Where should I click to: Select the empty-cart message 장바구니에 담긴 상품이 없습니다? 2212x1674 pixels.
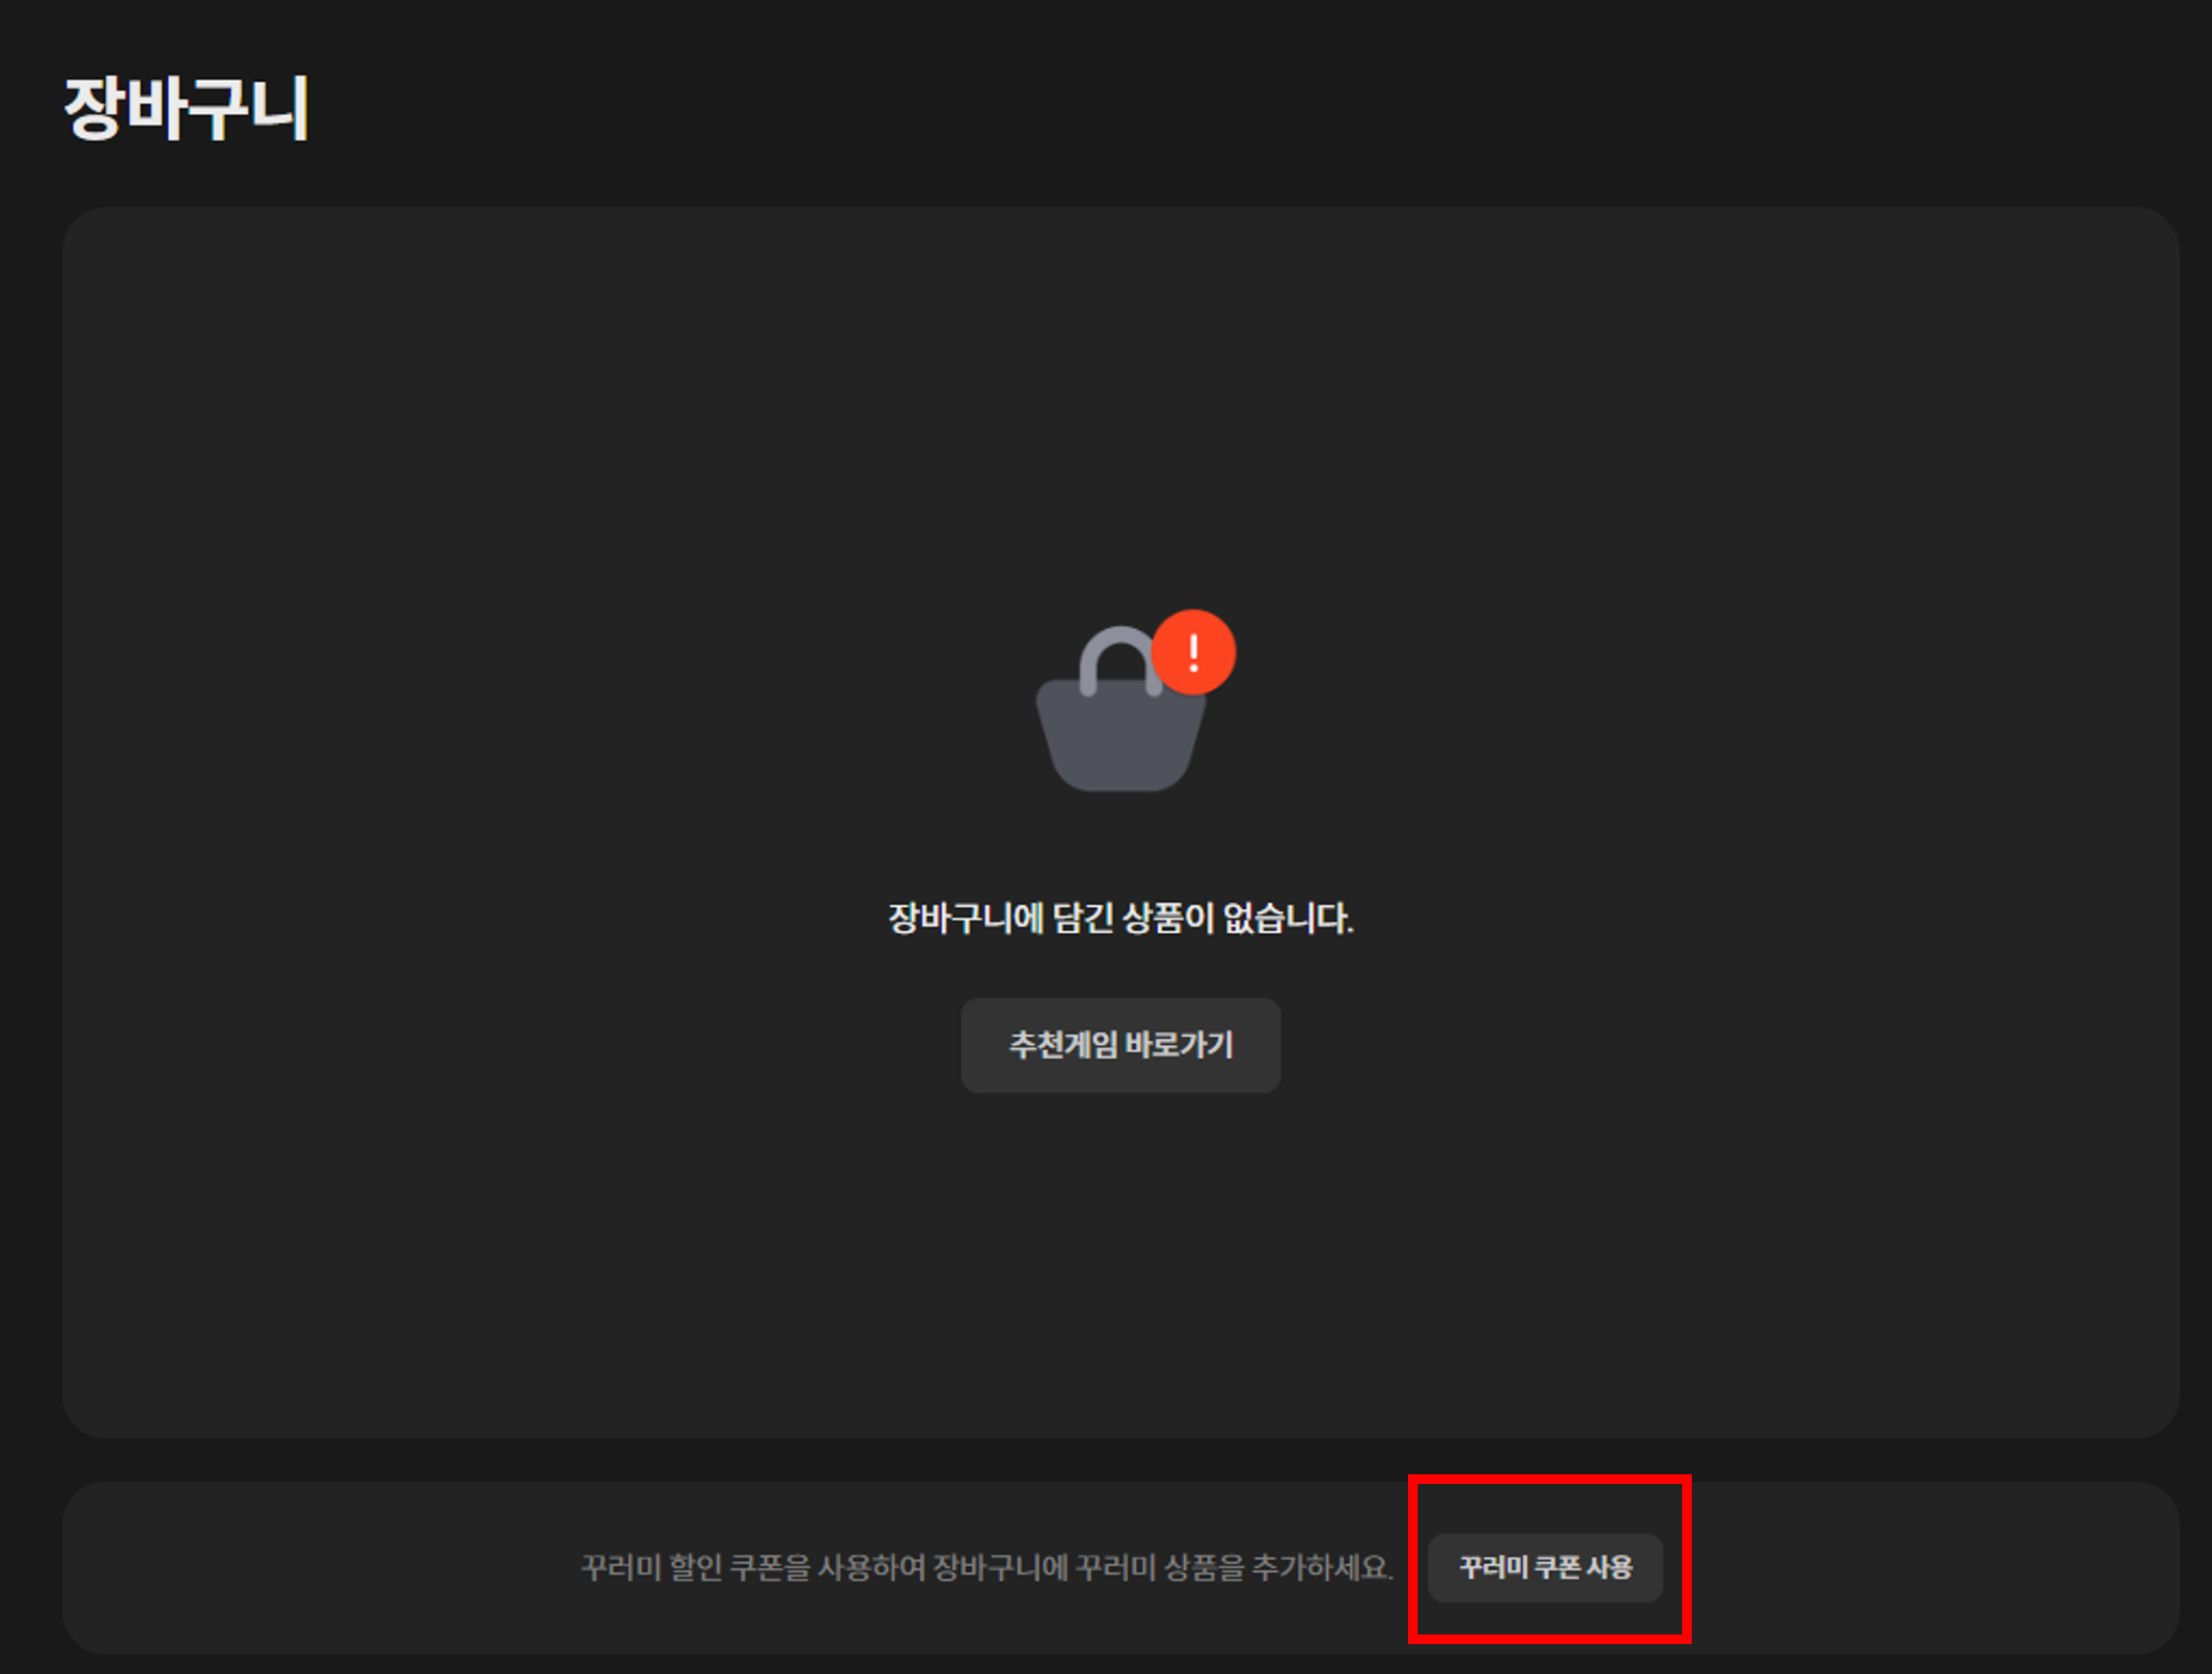click(x=1120, y=918)
